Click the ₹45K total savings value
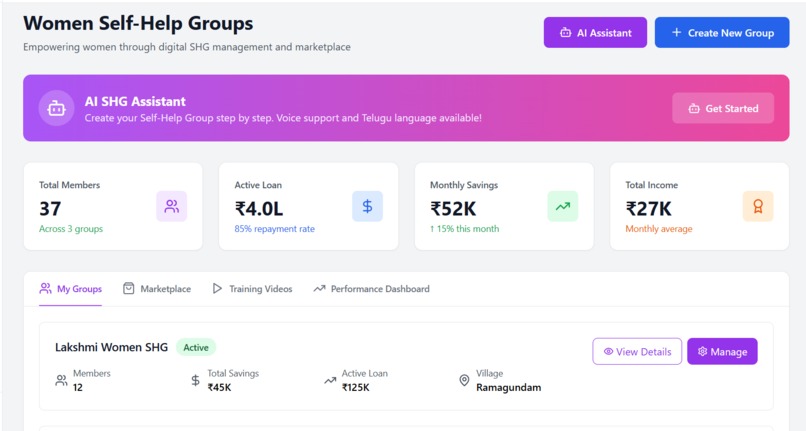Screen dimensions: 806x431 (x=219, y=387)
